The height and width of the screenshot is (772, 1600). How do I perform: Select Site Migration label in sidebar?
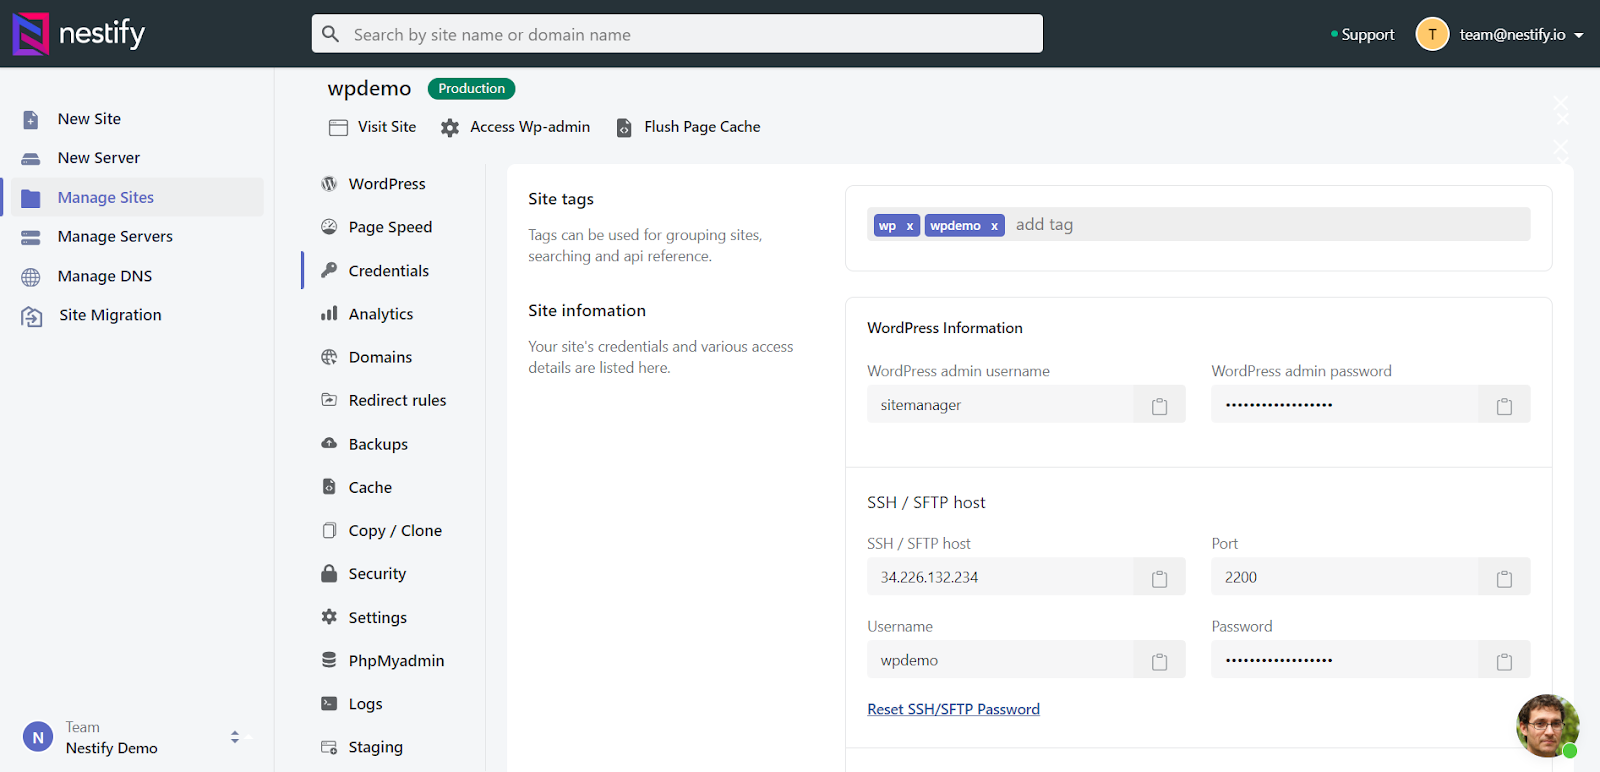pos(110,315)
